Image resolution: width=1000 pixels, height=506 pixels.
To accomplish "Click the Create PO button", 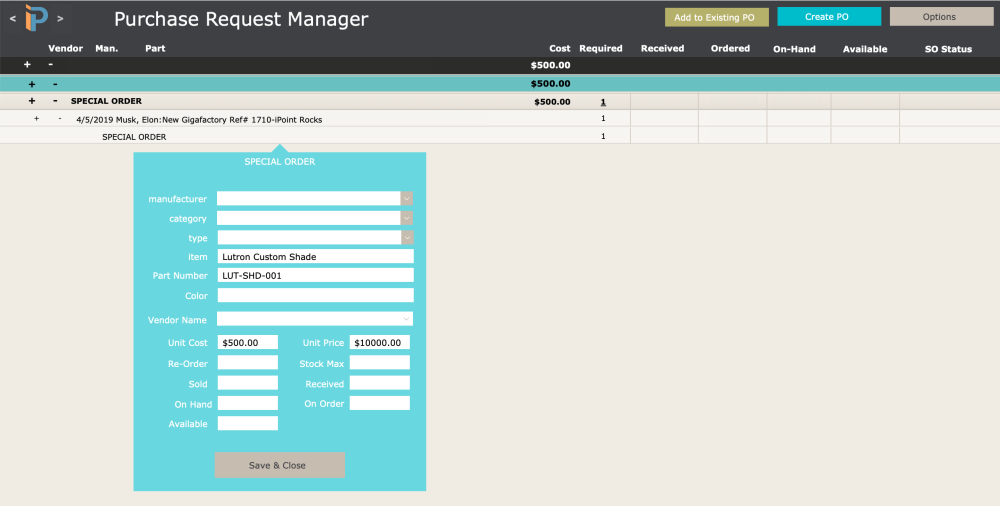I will point(829,17).
